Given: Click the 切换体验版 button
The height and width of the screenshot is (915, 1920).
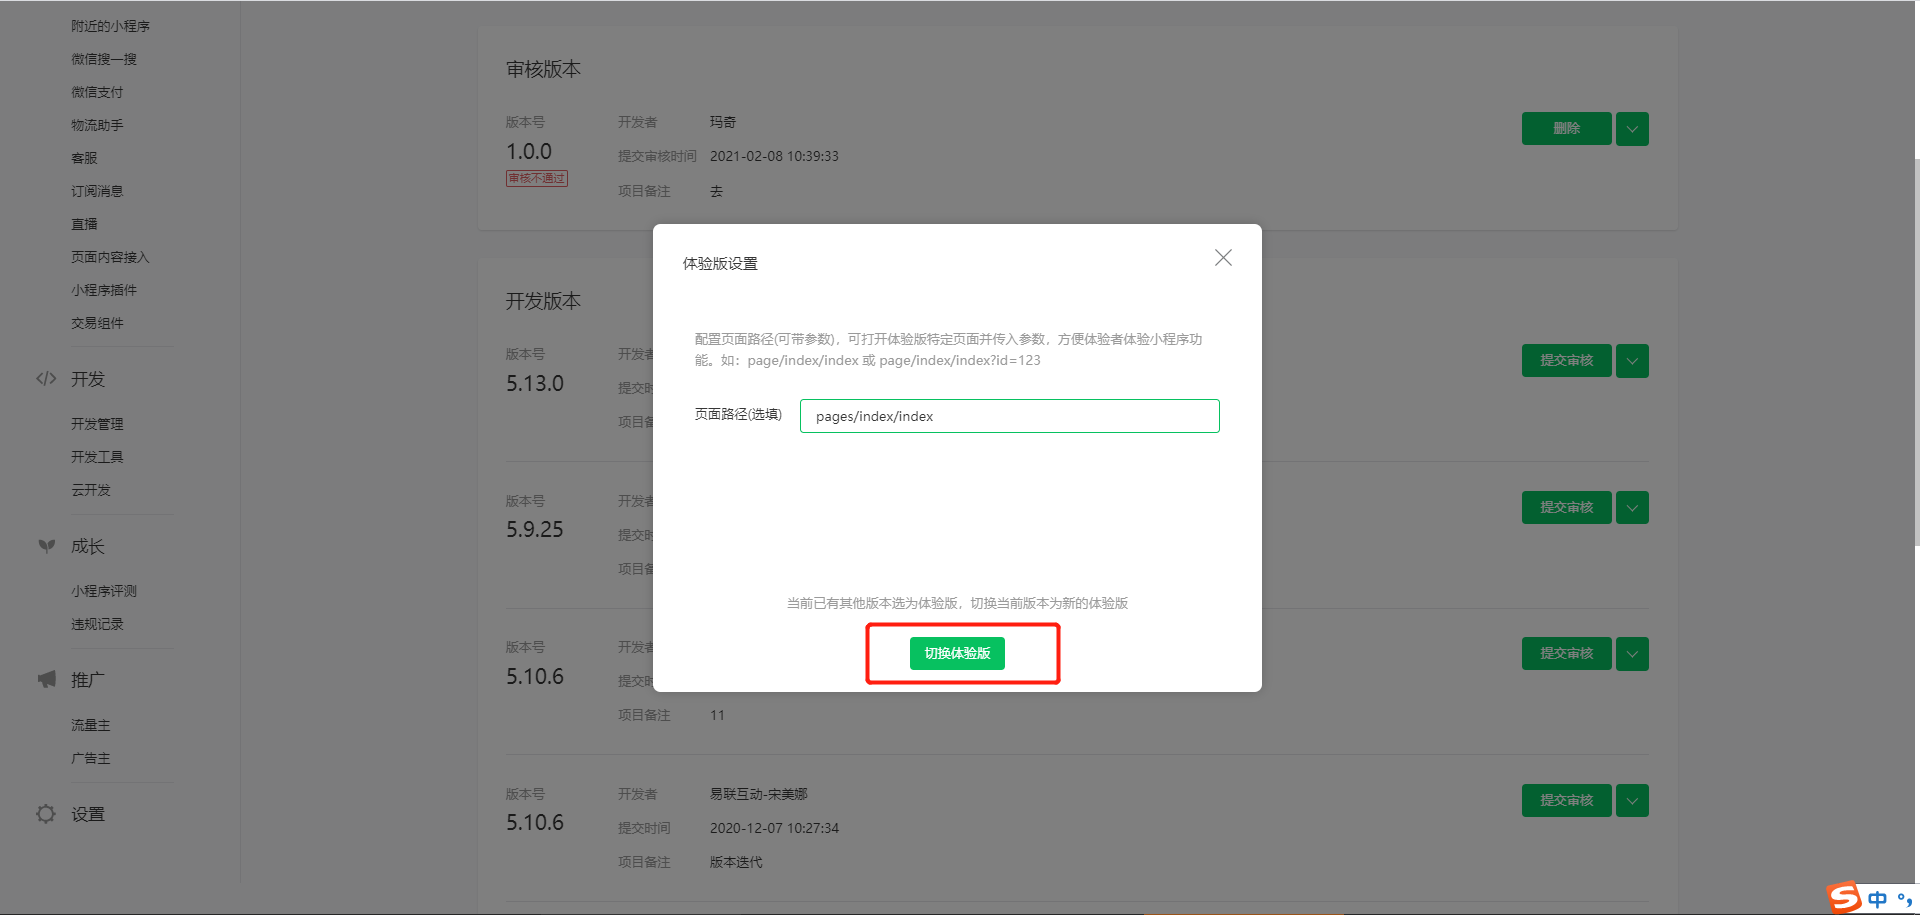Looking at the screenshot, I should point(957,653).
